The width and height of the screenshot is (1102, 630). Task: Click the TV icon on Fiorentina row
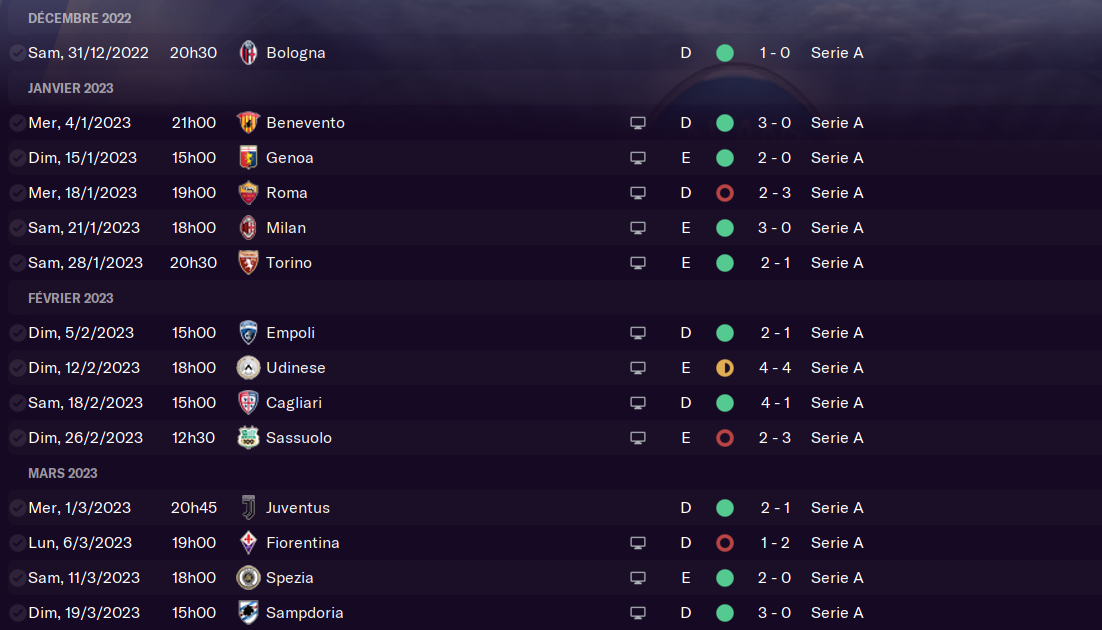click(637, 543)
